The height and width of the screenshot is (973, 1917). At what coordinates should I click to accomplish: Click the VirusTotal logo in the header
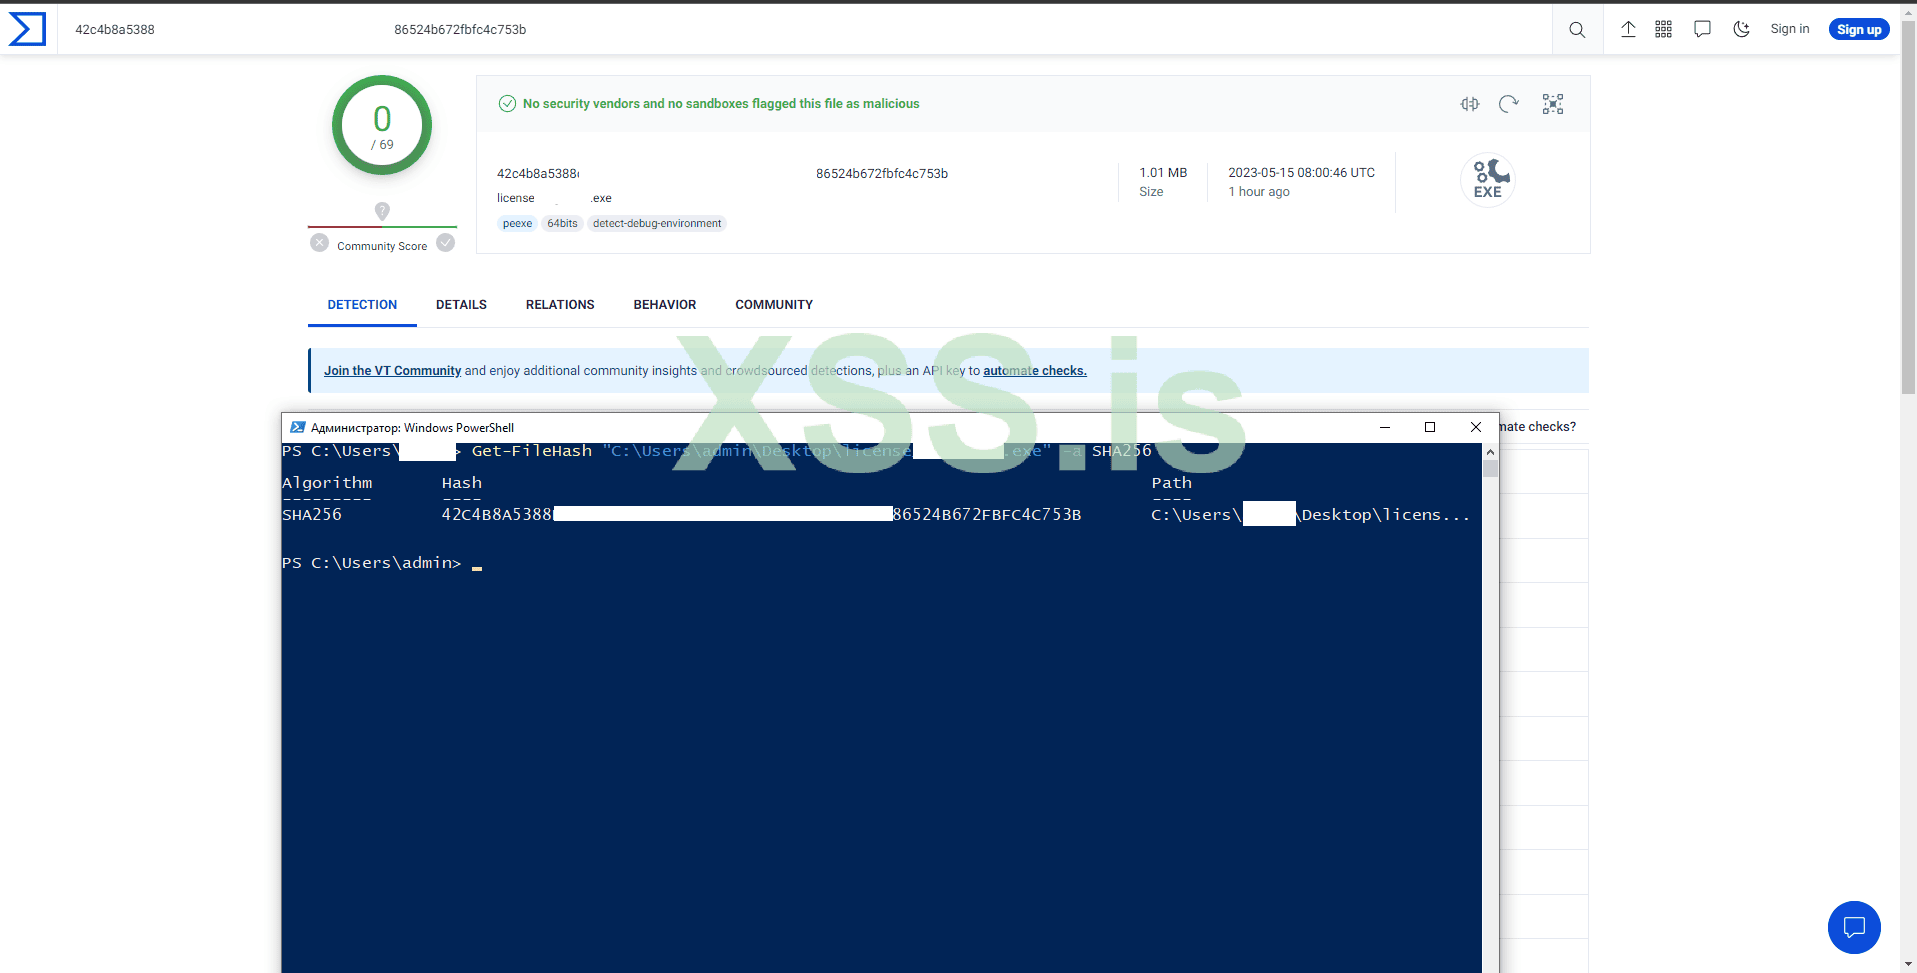pos(27,29)
